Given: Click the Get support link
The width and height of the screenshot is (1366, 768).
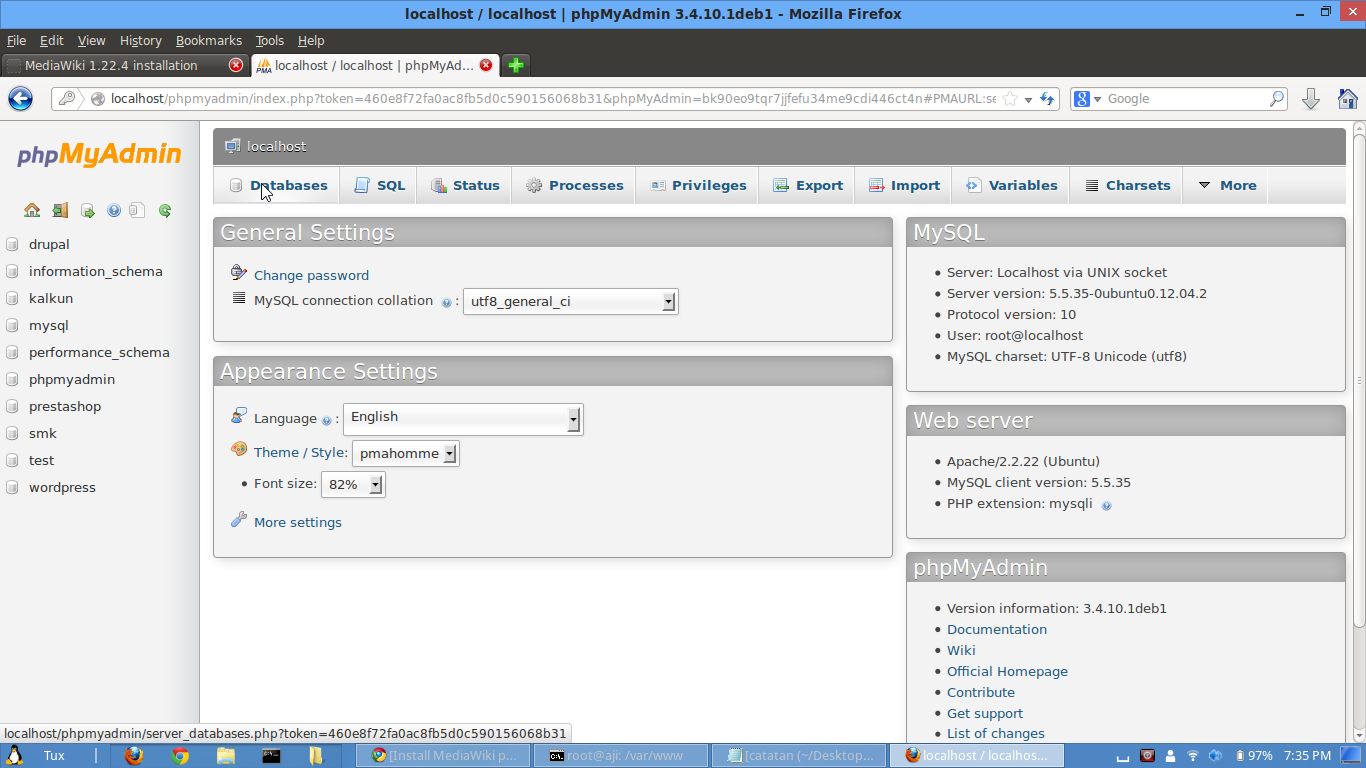Looking at the screenshot, I should pyautogui.click(x=985, y=713).
